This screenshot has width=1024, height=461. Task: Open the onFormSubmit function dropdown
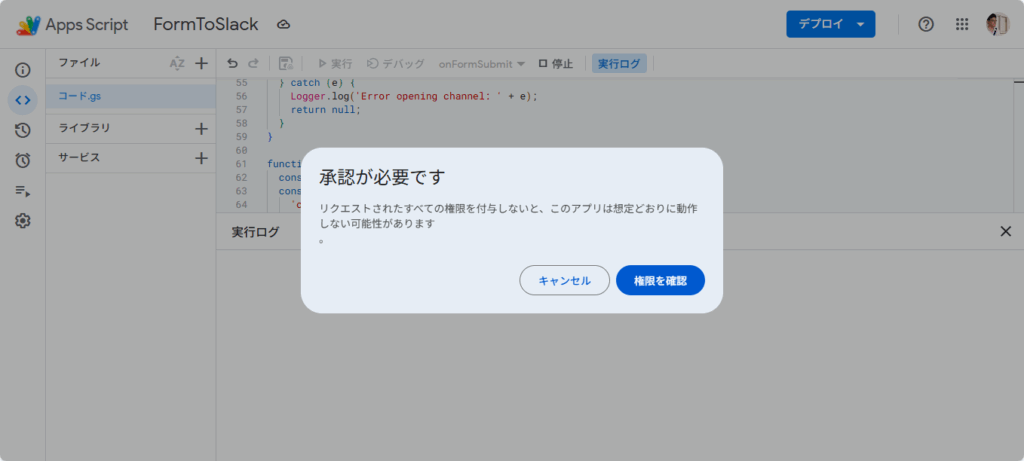tap(482, 63)
